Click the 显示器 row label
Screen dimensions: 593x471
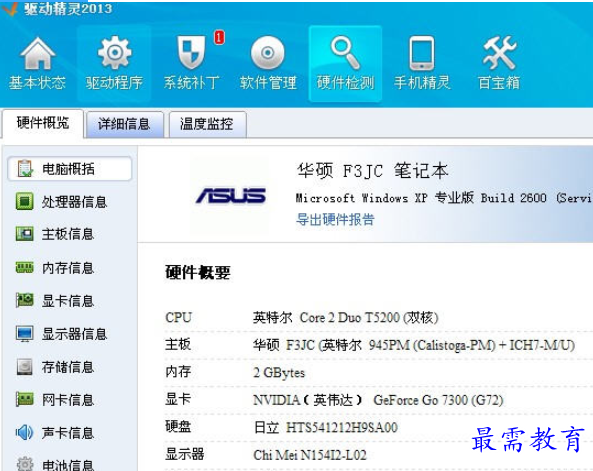point(185,454)
